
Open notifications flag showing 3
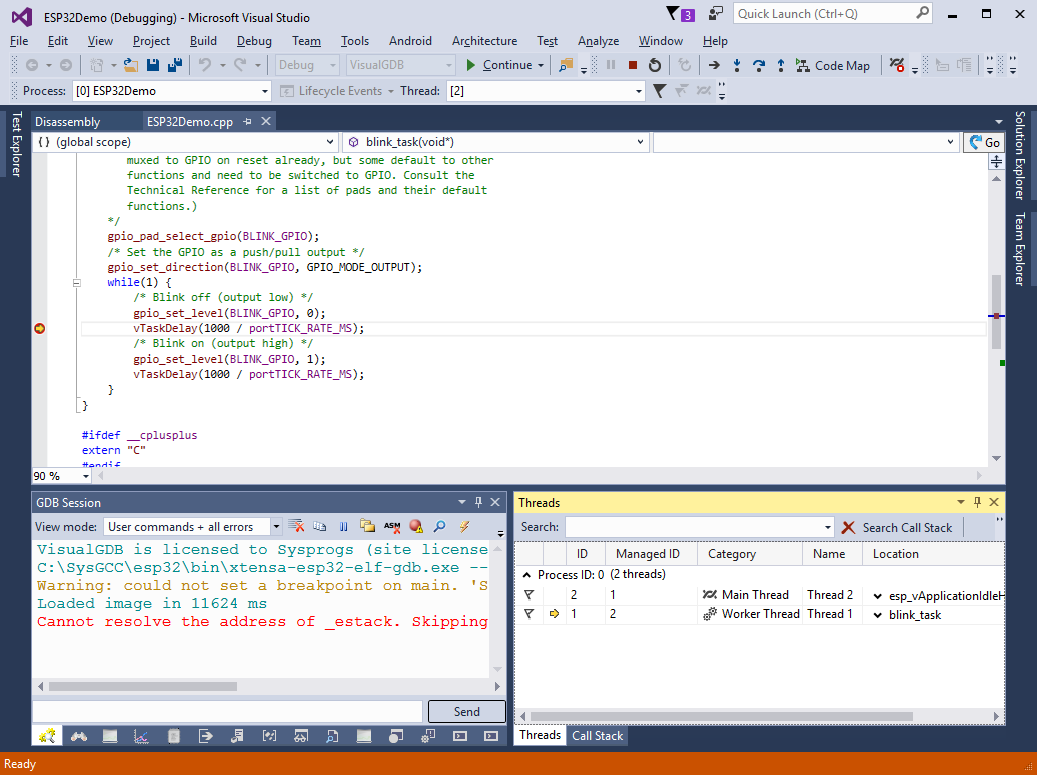click(680, 14)
